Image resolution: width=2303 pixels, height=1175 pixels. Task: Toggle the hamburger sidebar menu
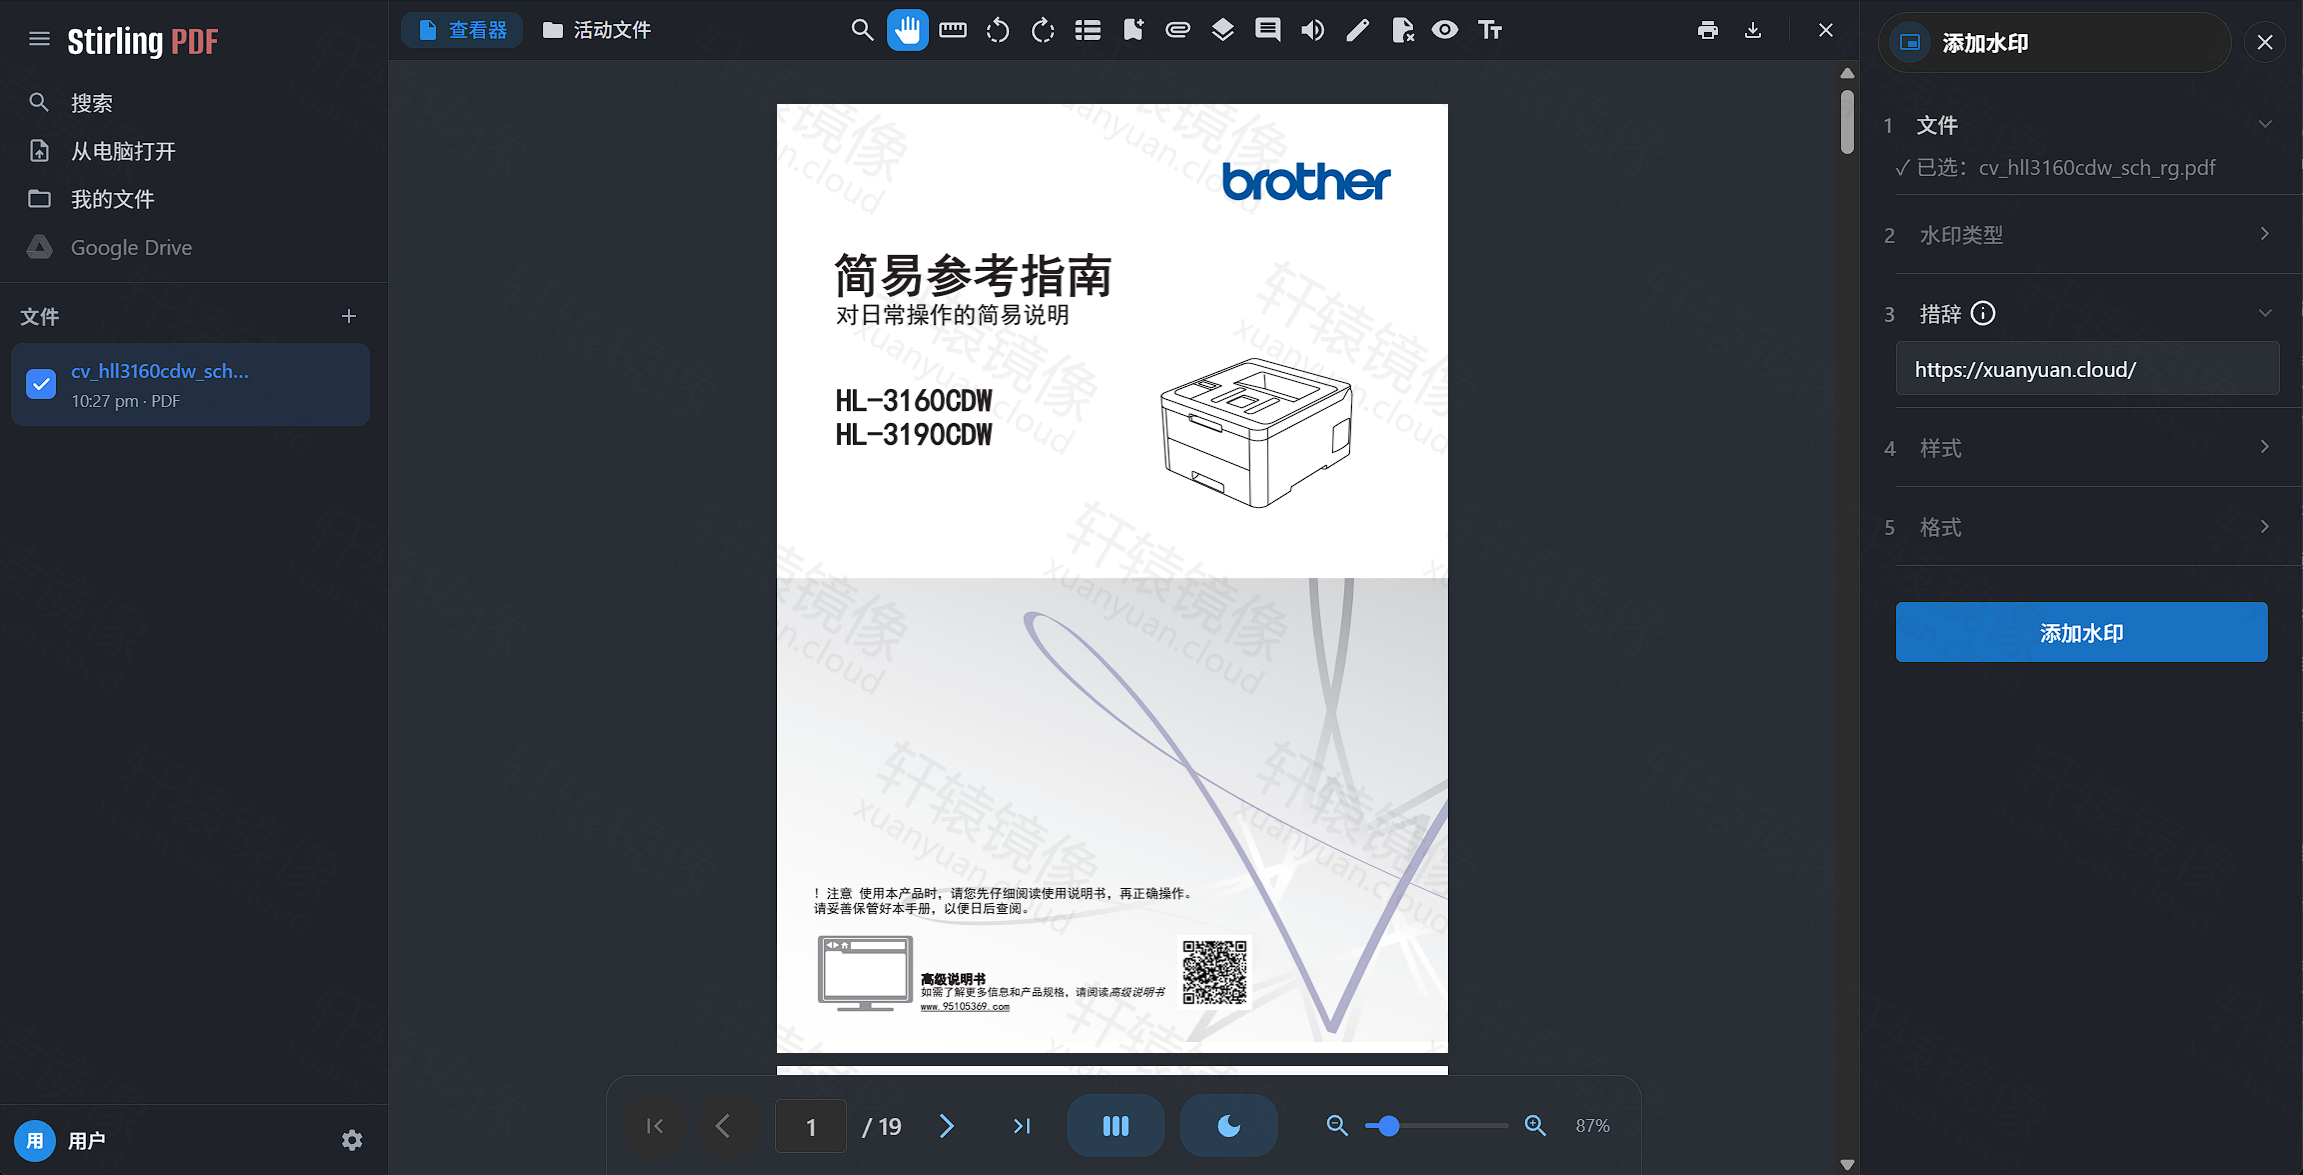tap(39, 39)
